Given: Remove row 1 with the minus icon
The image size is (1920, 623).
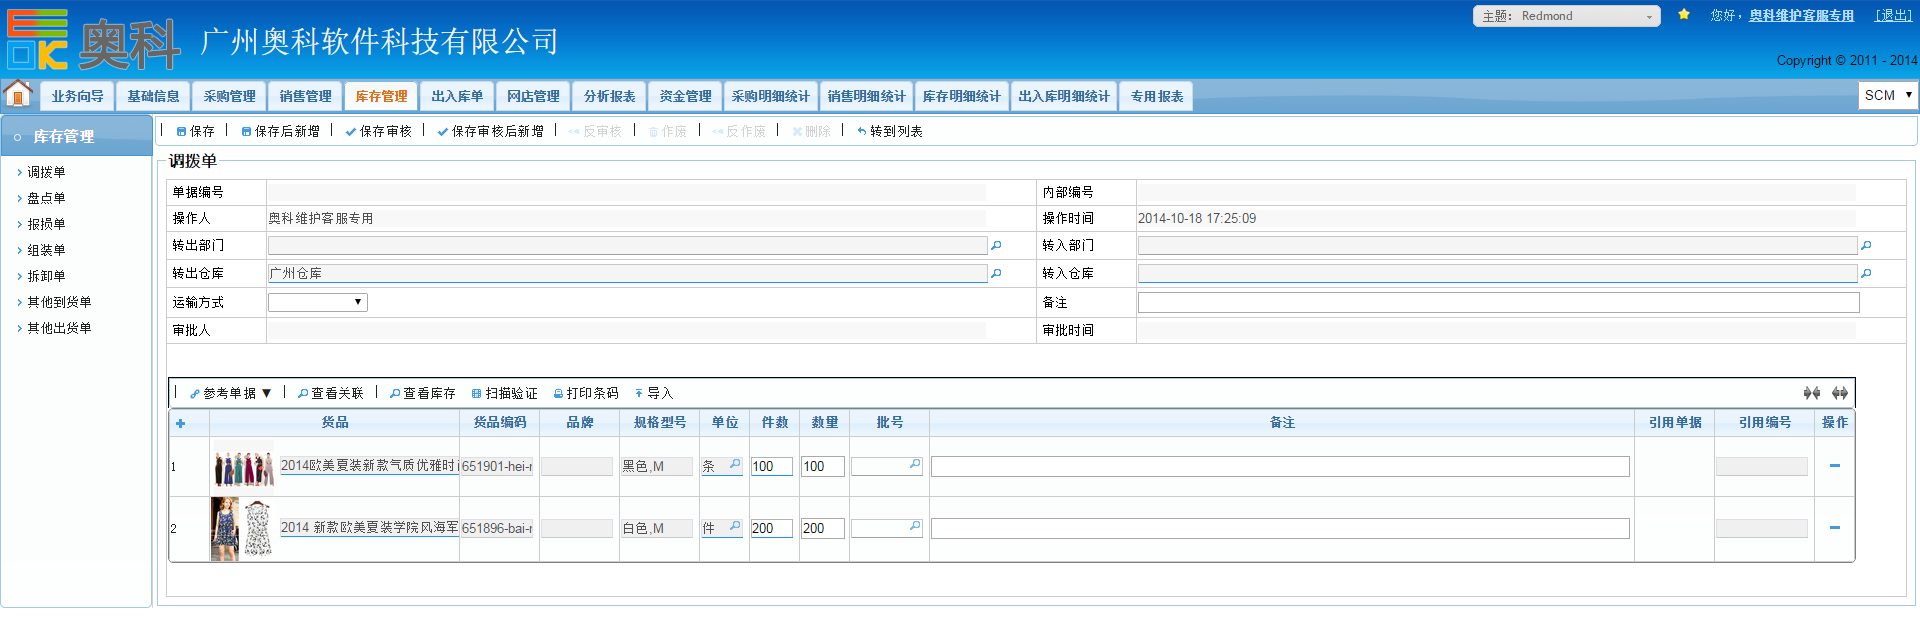Looking at the screenshot, I should [1834, 466].
